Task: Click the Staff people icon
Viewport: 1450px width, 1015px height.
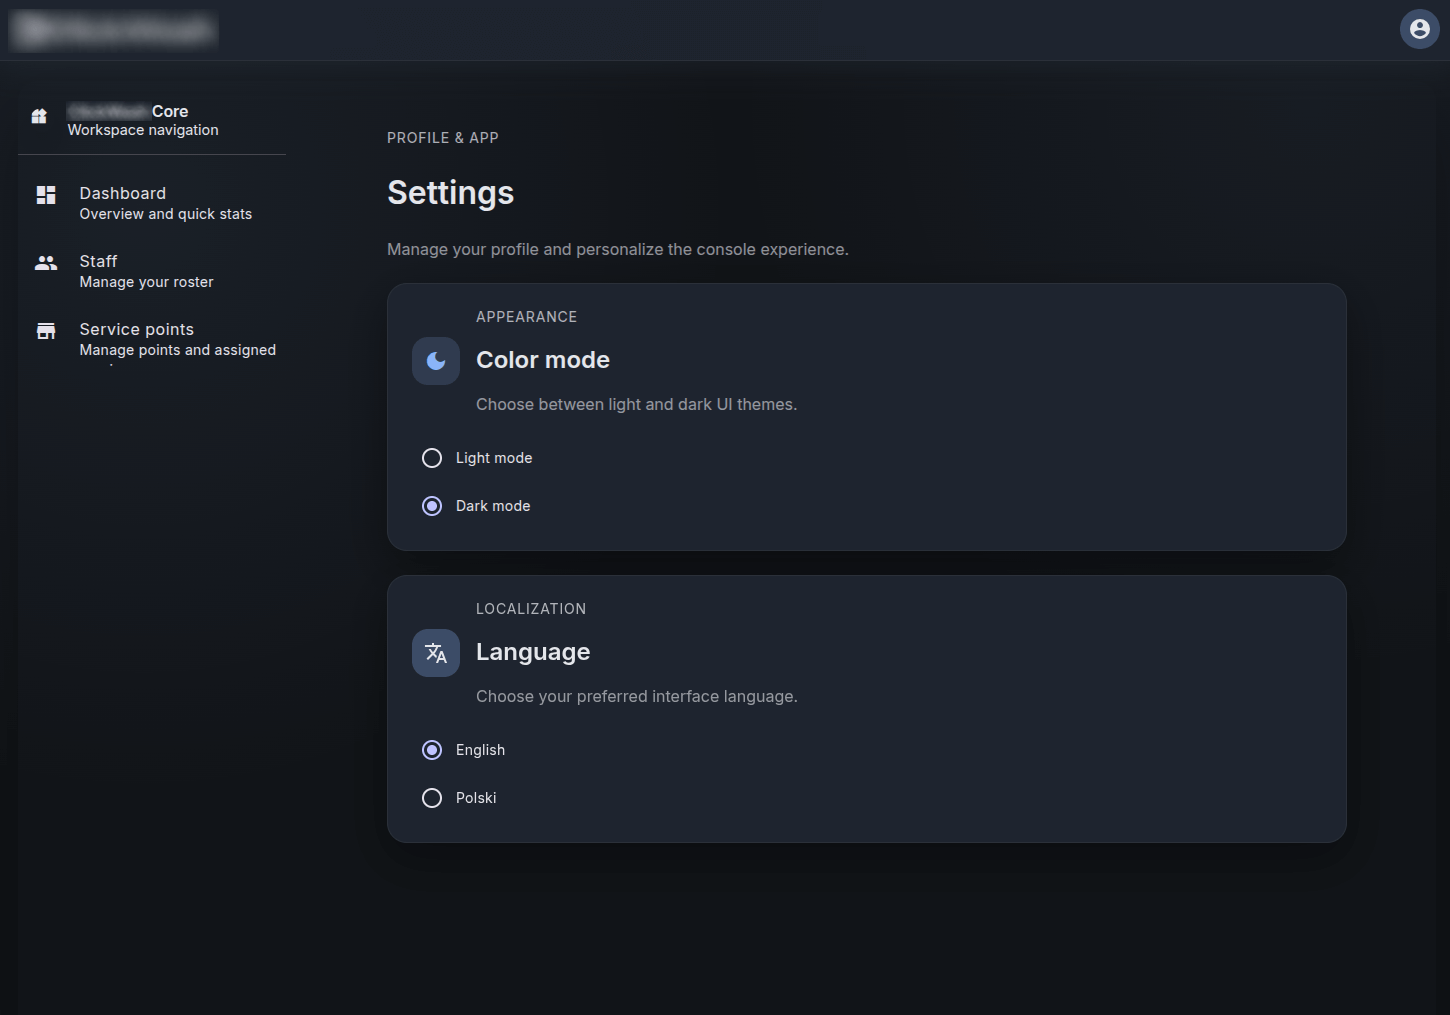Action: coord(46,263)
